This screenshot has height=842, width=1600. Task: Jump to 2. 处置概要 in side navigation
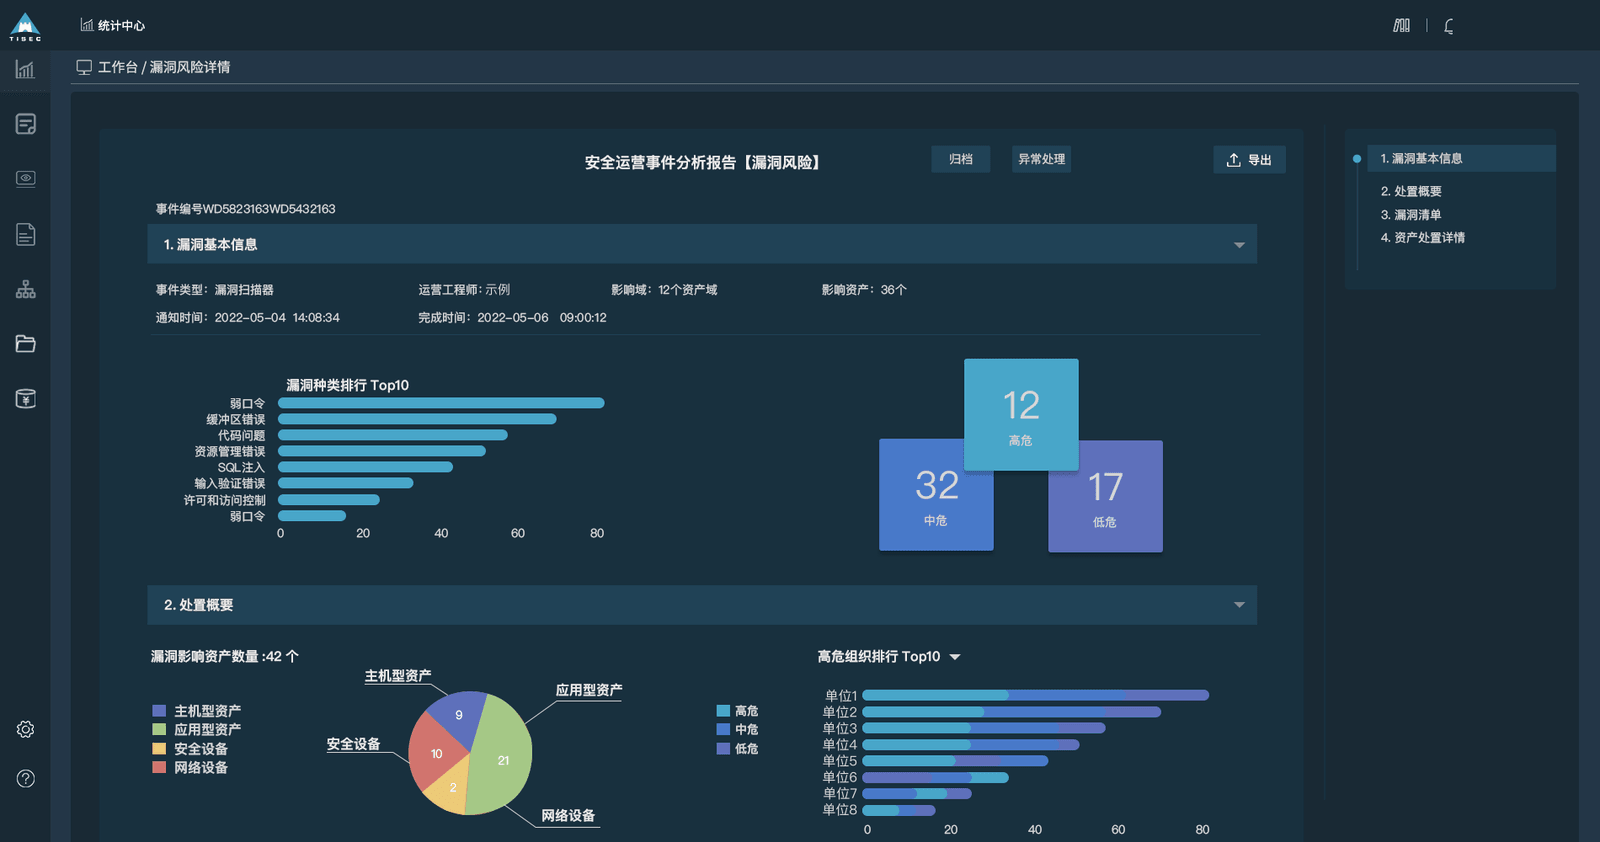tap(1411, 191)
